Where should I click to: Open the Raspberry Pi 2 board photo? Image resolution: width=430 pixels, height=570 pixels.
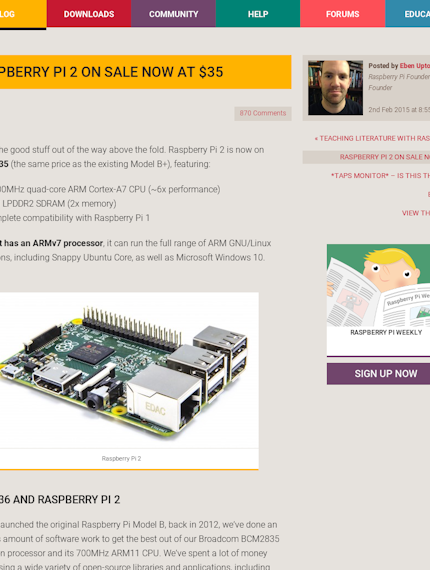[x=129, y=370]
